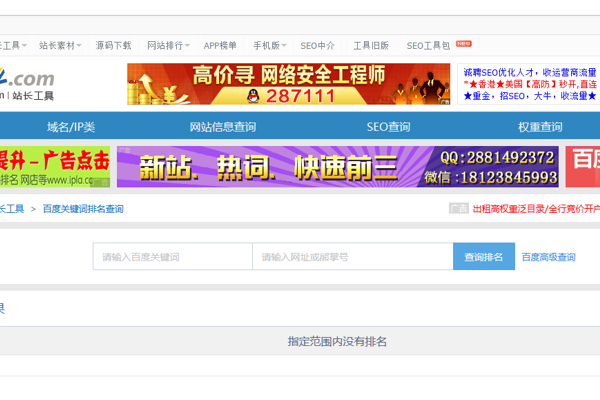Open the 出租高权重泛目录 red ad link
Screen dimensions: 600x400
(x=536, y=209)
